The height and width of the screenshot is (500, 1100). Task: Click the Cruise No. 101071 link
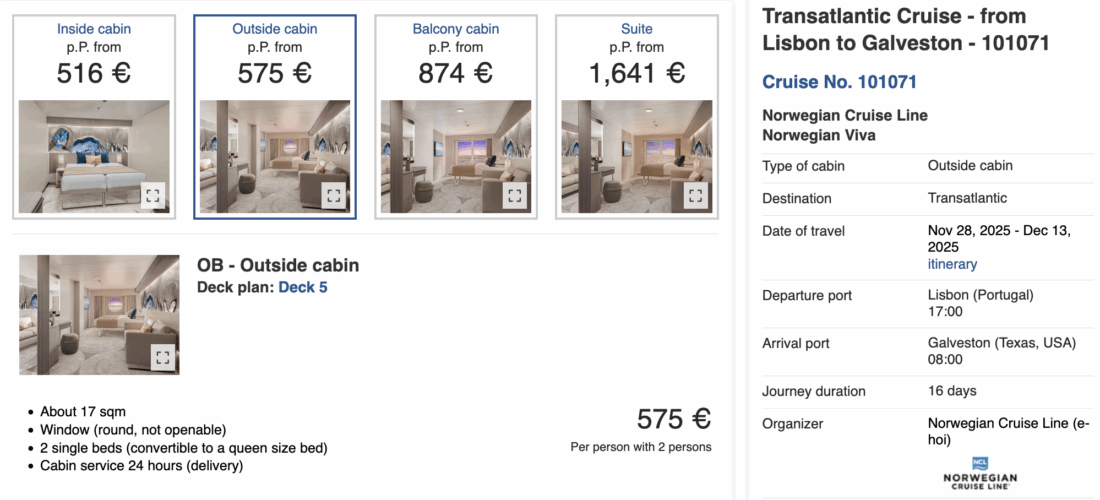click(839, 82)
